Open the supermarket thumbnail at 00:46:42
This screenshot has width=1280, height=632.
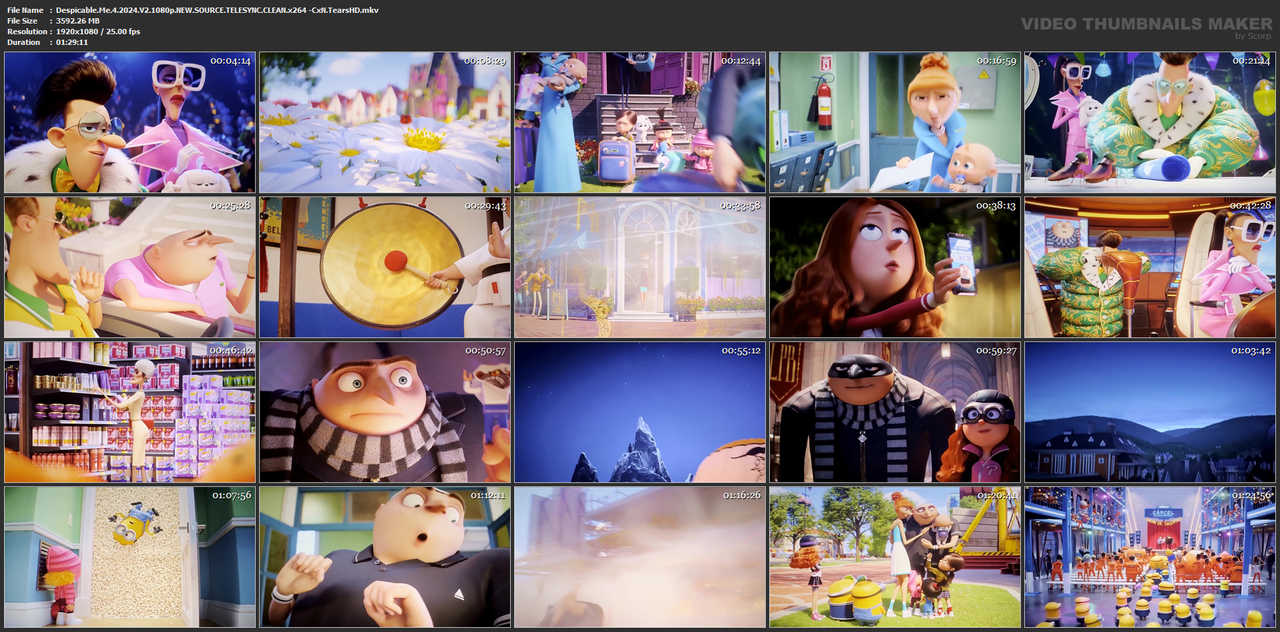tap(130, 412)
